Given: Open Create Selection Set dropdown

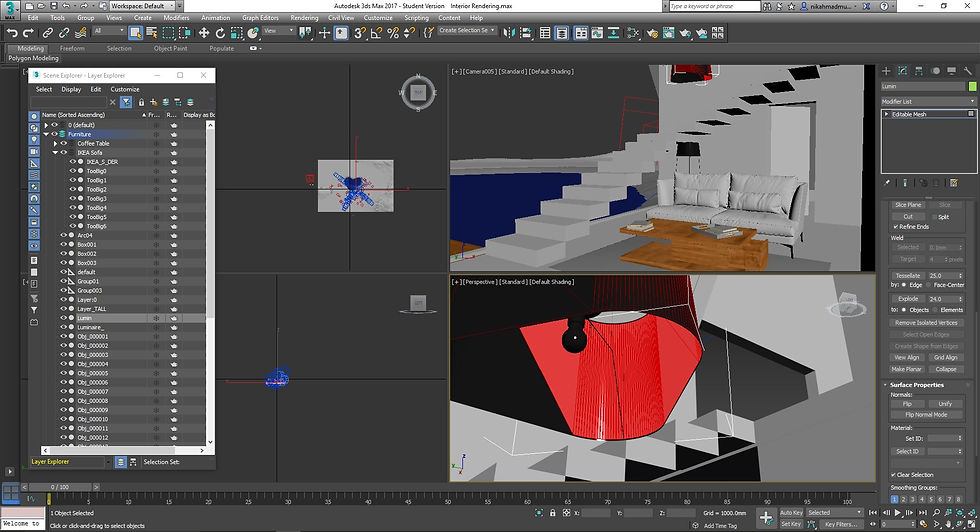Looking at the screenshot, I should click(468, 30).
